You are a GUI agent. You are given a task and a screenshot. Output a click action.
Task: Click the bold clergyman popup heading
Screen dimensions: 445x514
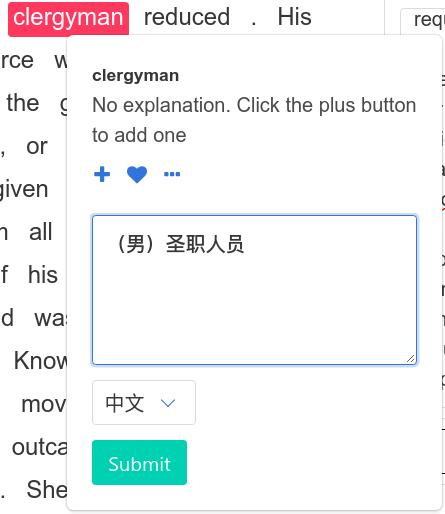tap(136, 76)
